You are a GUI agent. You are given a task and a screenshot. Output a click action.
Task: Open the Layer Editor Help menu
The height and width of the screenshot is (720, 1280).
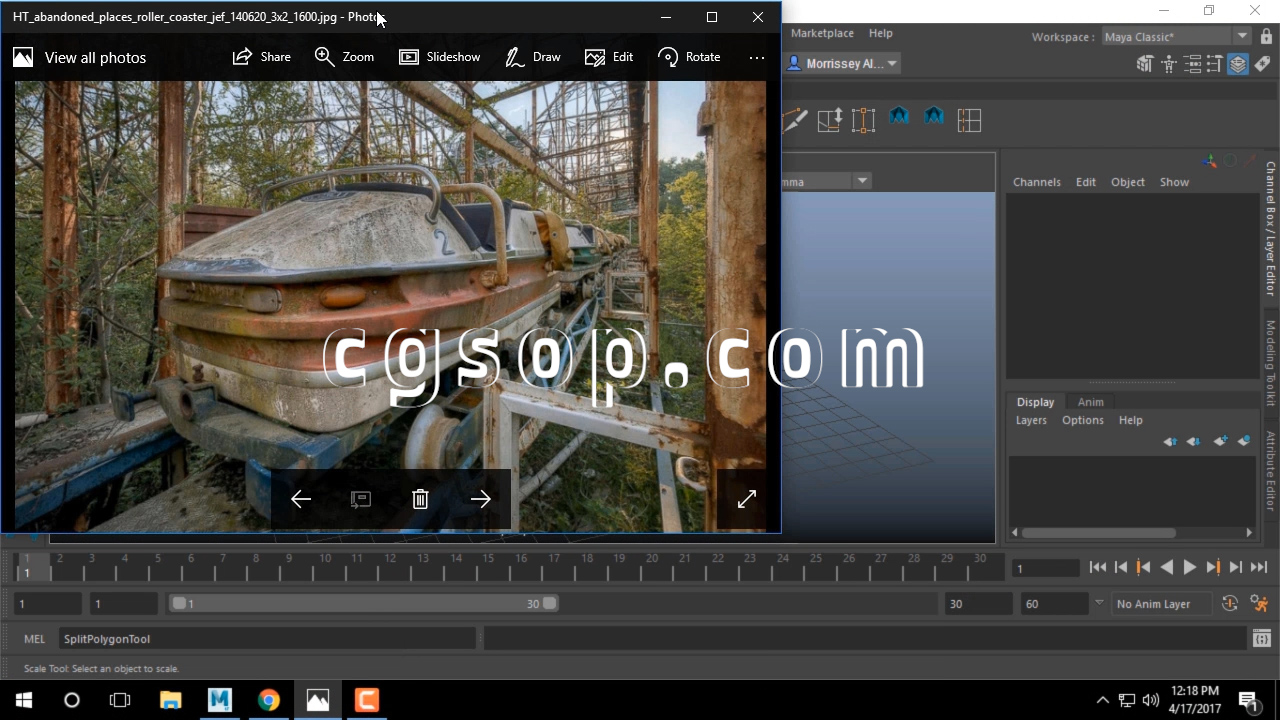tap(1131, 420)
